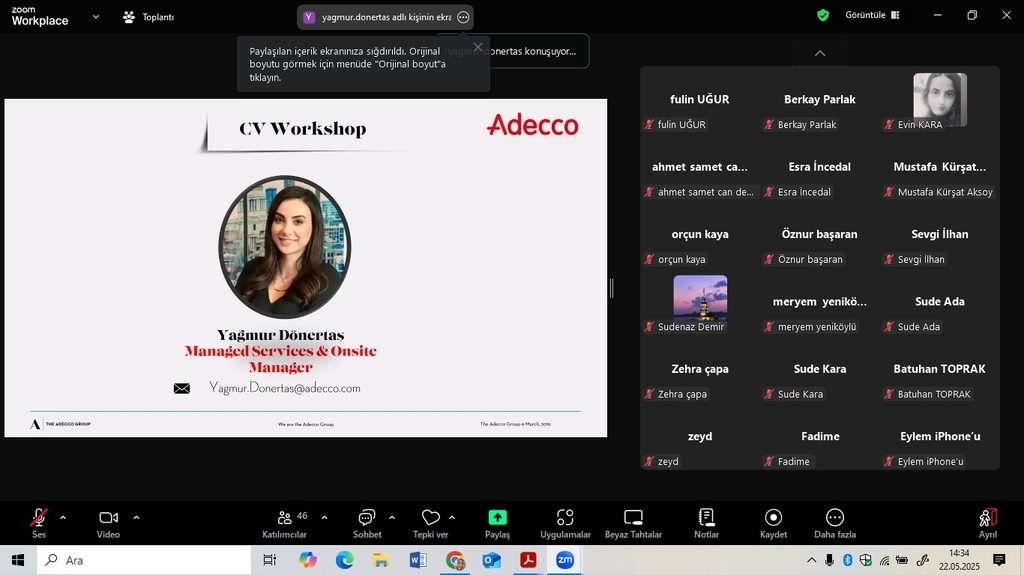Viewport: 1024px width, 575px height.
Task: Open Windows Start menu
Action: 18,560
